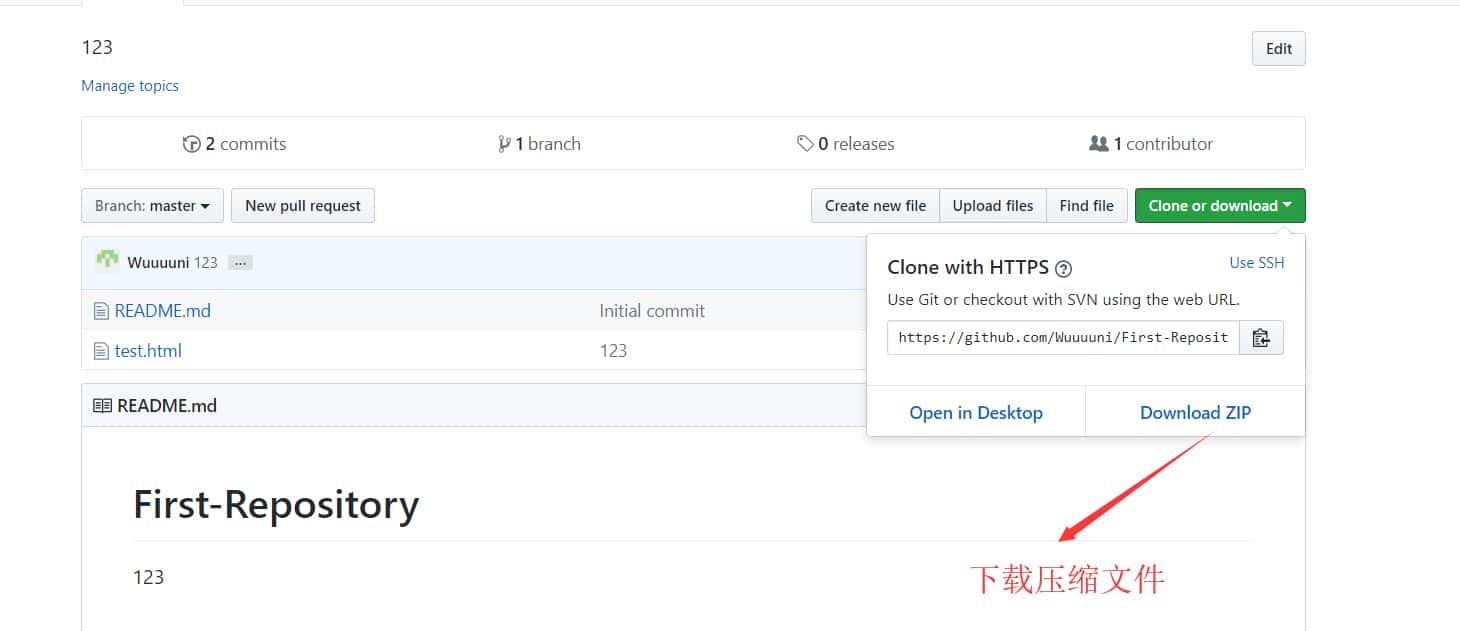Open the Initial commit message link

(652, 311)
